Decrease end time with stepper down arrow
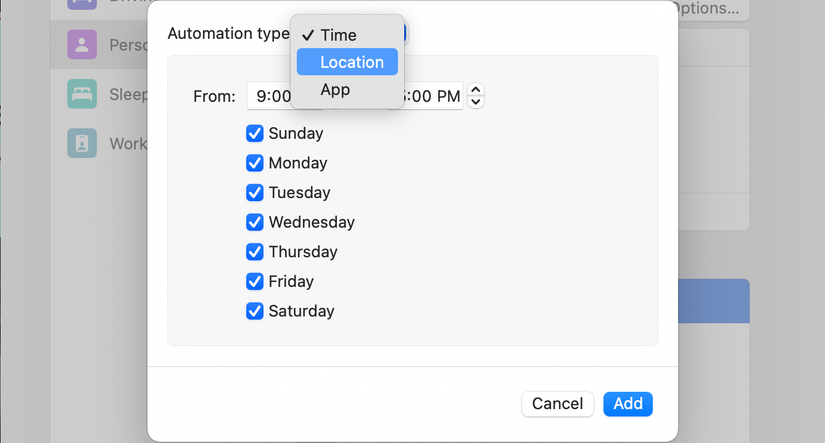Viewport: 825px width, 443px height. click(x=476, y=102)
